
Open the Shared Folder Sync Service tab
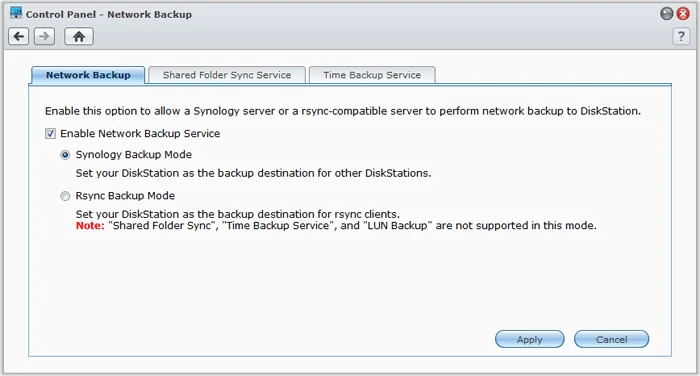tap(227, 75)
